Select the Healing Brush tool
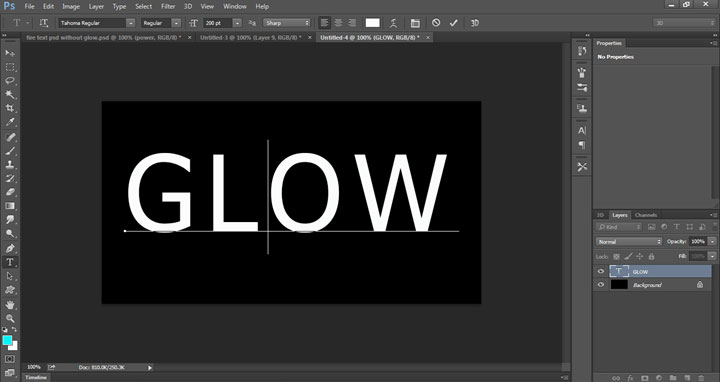 [x=10, y=137]
